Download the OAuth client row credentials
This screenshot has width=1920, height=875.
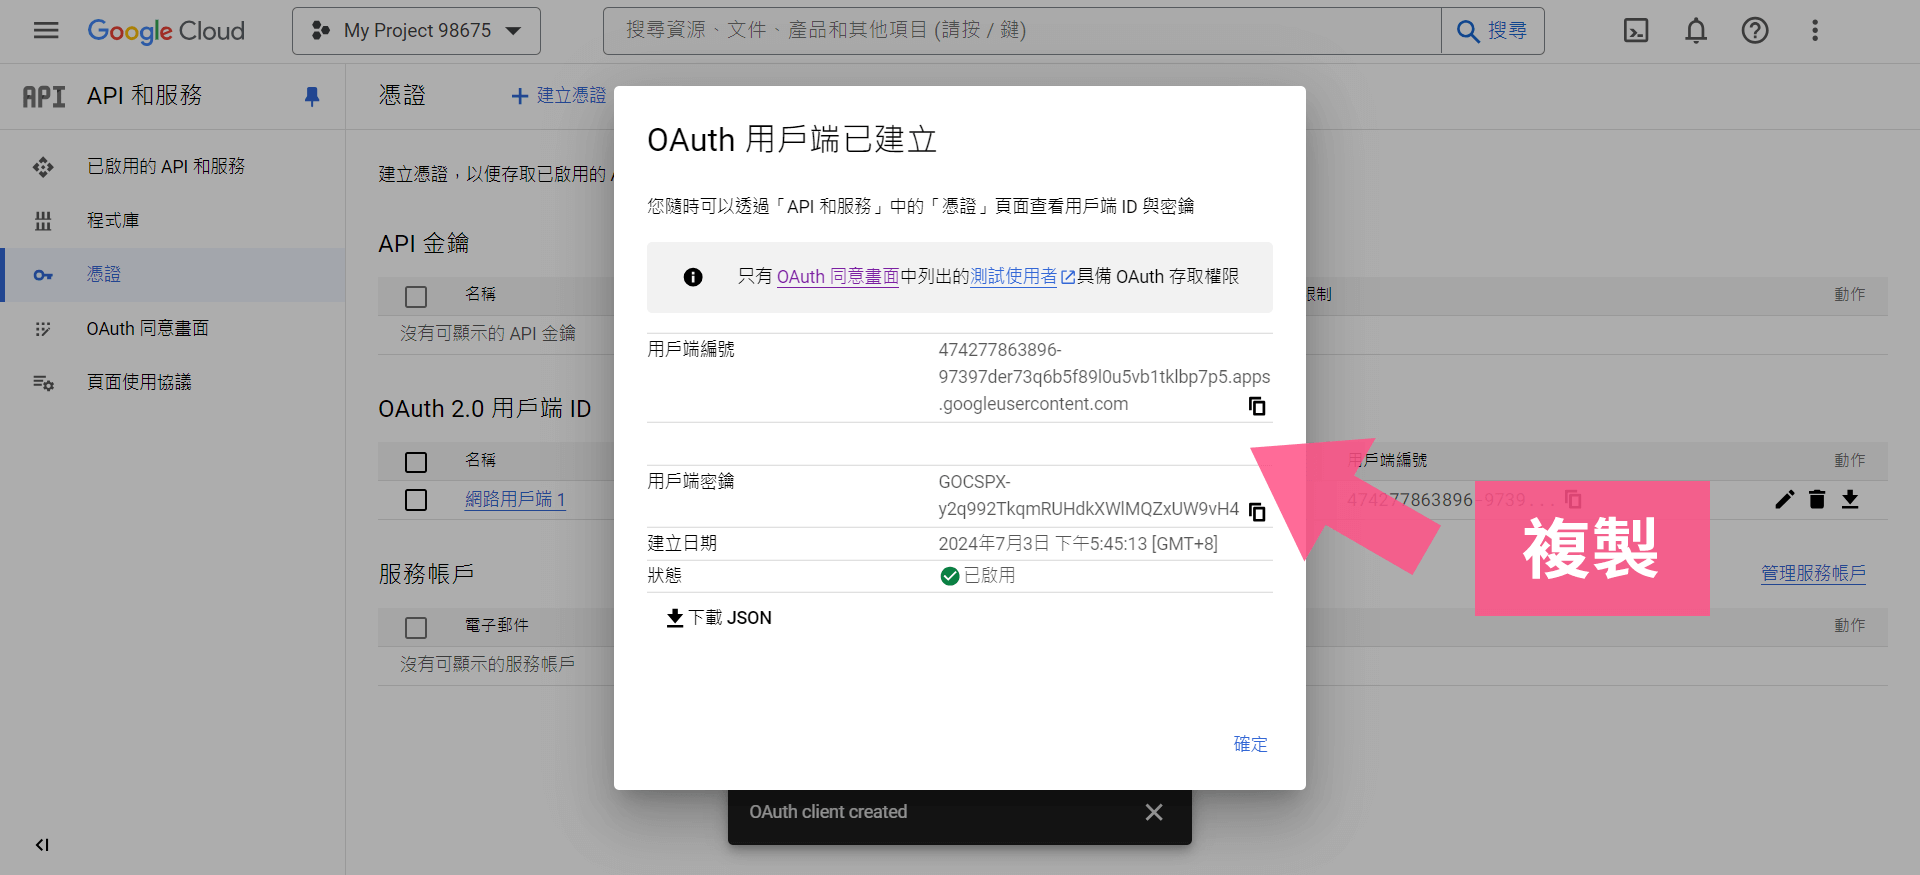tap(1850, 500)
